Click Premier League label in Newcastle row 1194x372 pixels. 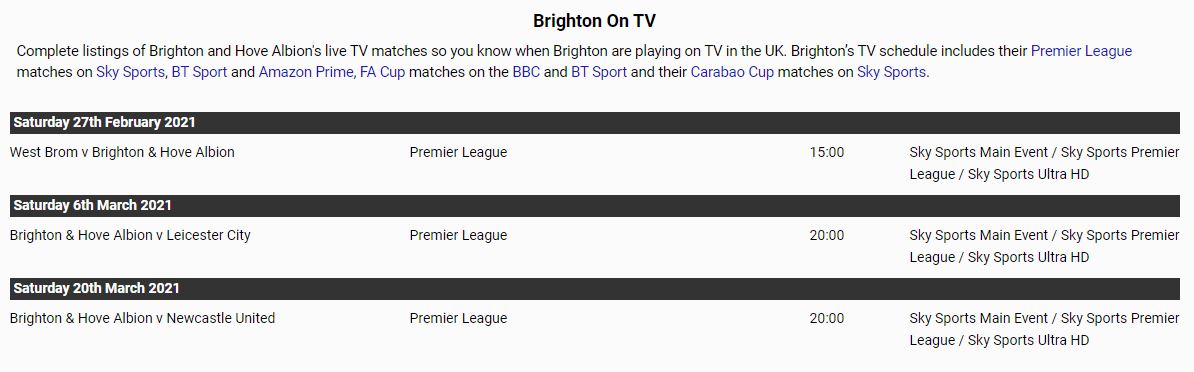tap(458, 318)
